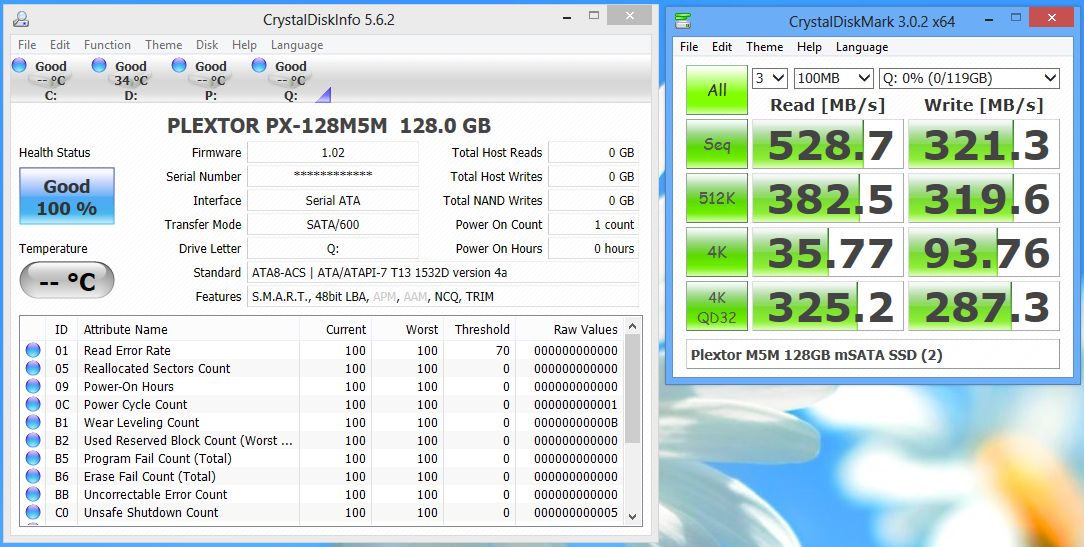Click the 4K write result 93.76

[x=984, y=252]
